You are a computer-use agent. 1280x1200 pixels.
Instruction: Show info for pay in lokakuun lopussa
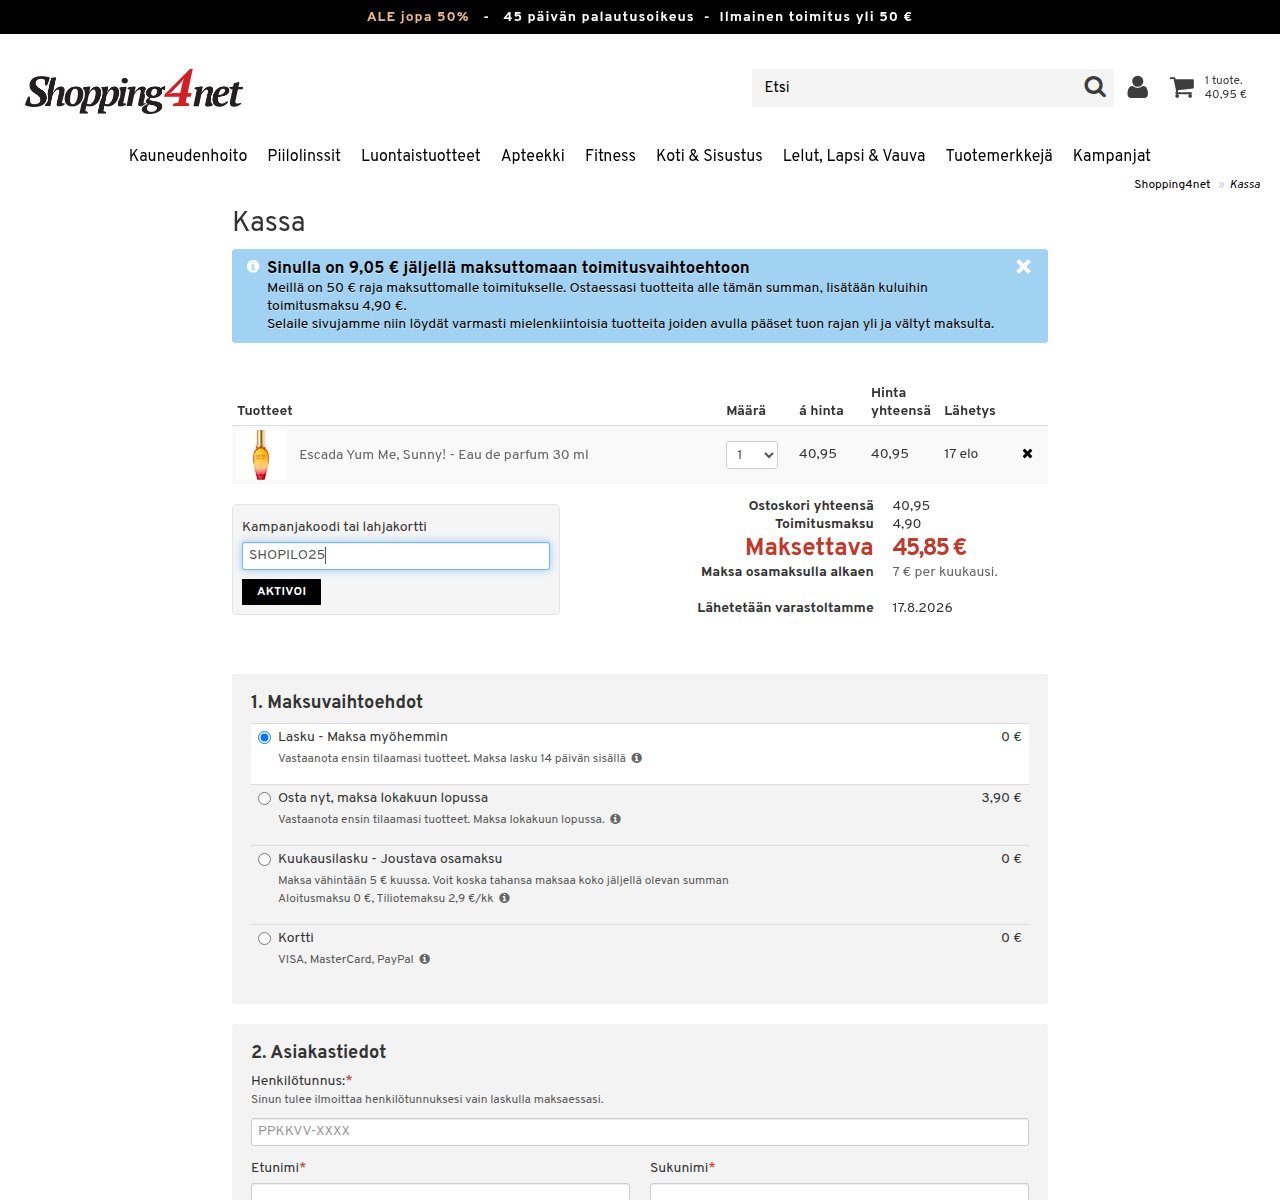tap(615, 819)
